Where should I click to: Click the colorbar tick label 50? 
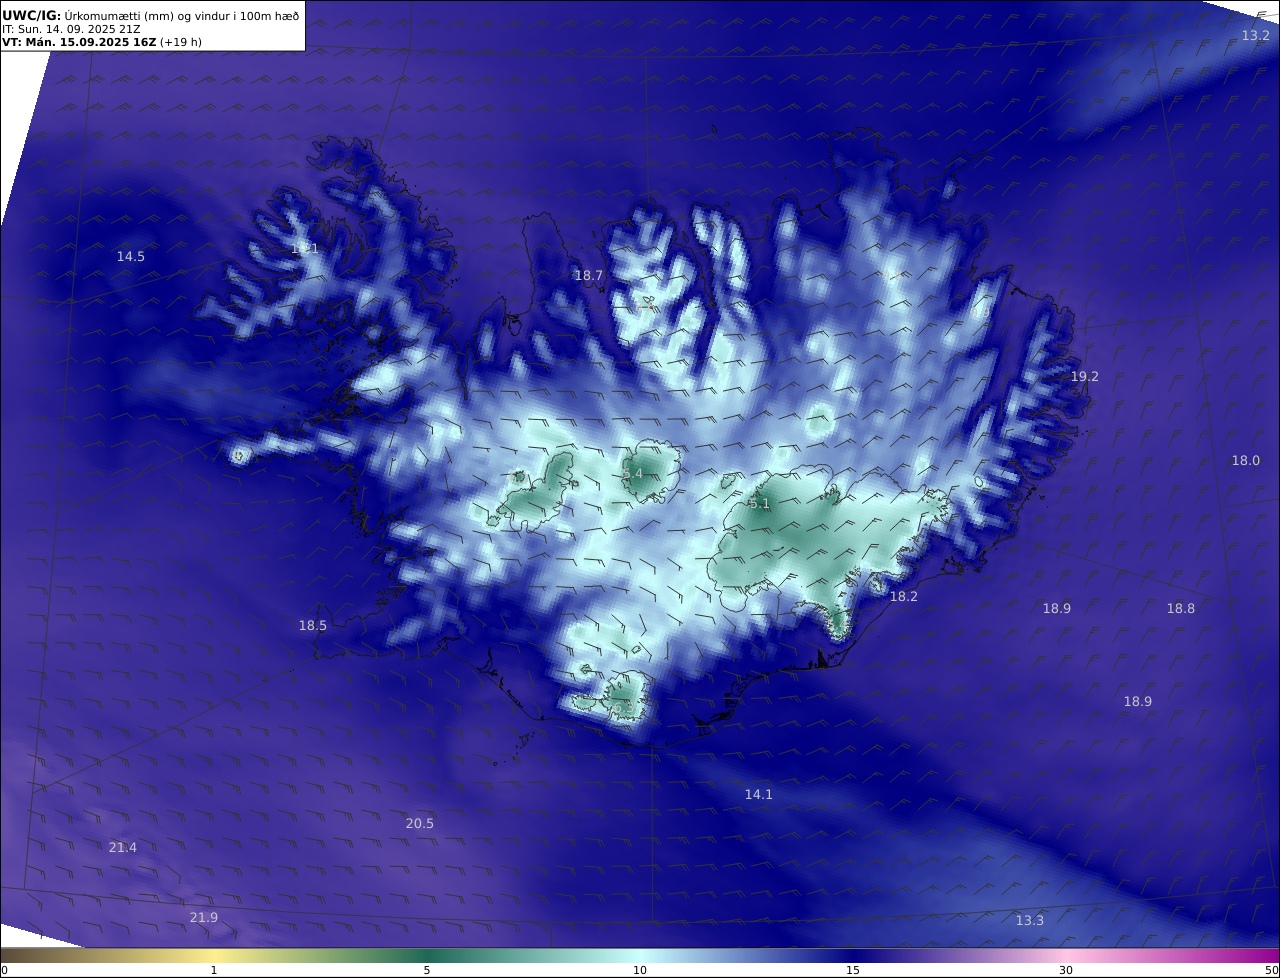(1271, 970)
